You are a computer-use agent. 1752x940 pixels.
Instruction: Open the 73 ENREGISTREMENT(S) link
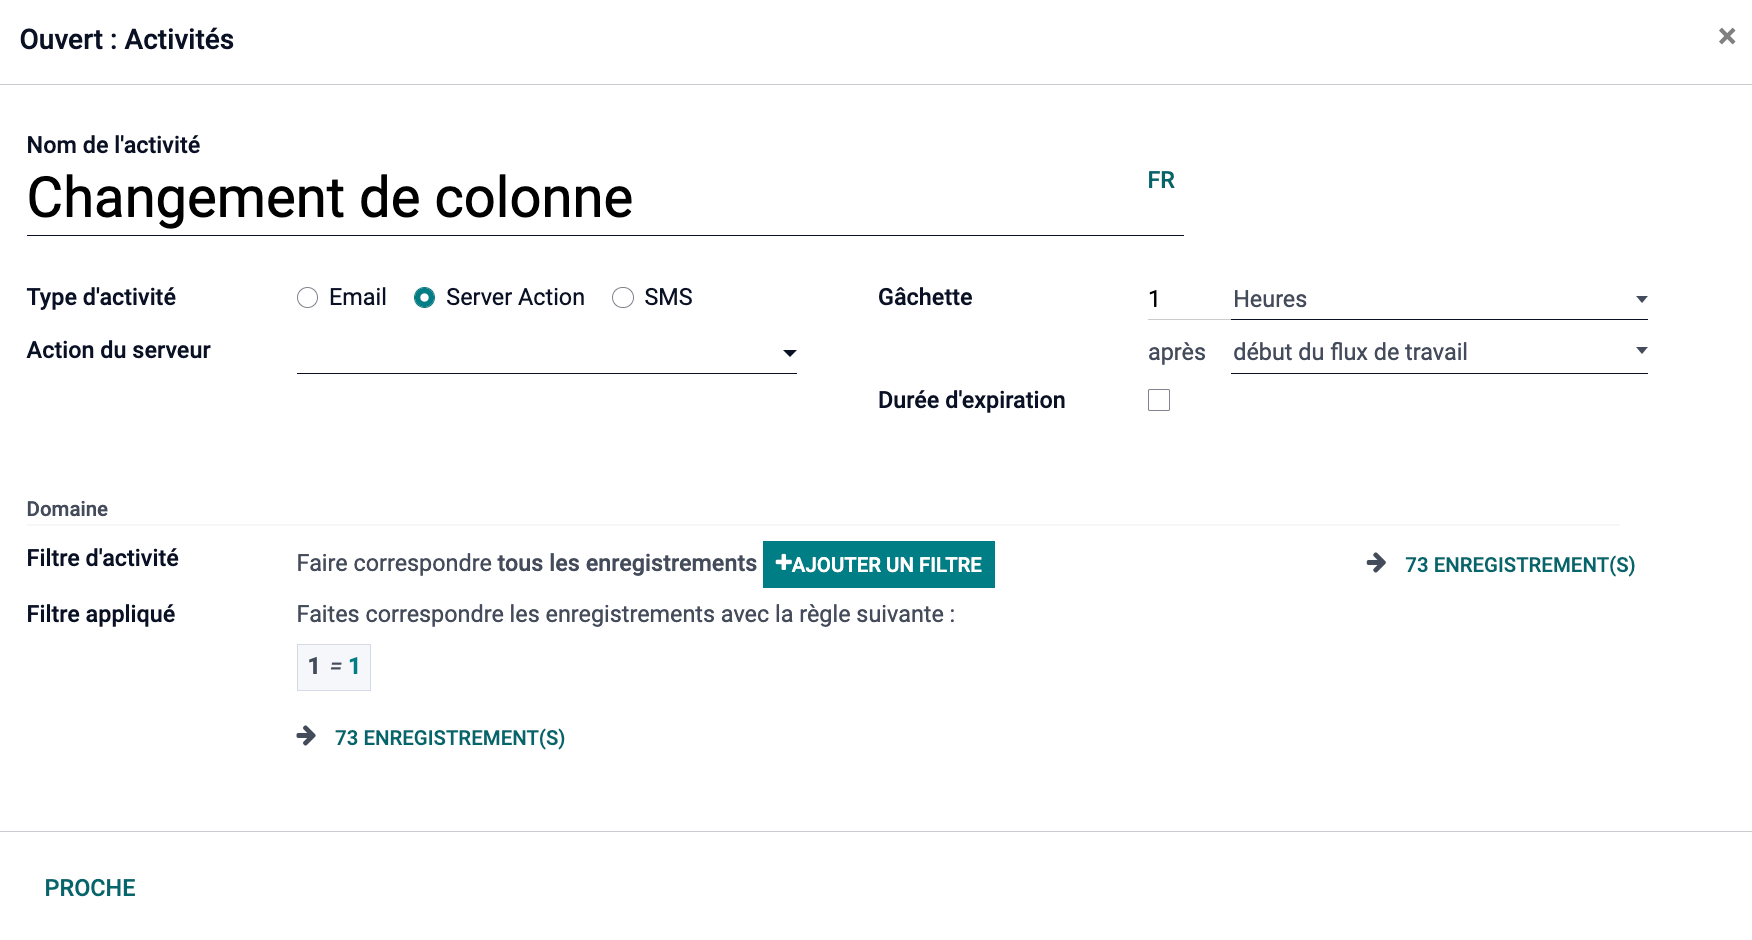click(x=1519, y=564)
